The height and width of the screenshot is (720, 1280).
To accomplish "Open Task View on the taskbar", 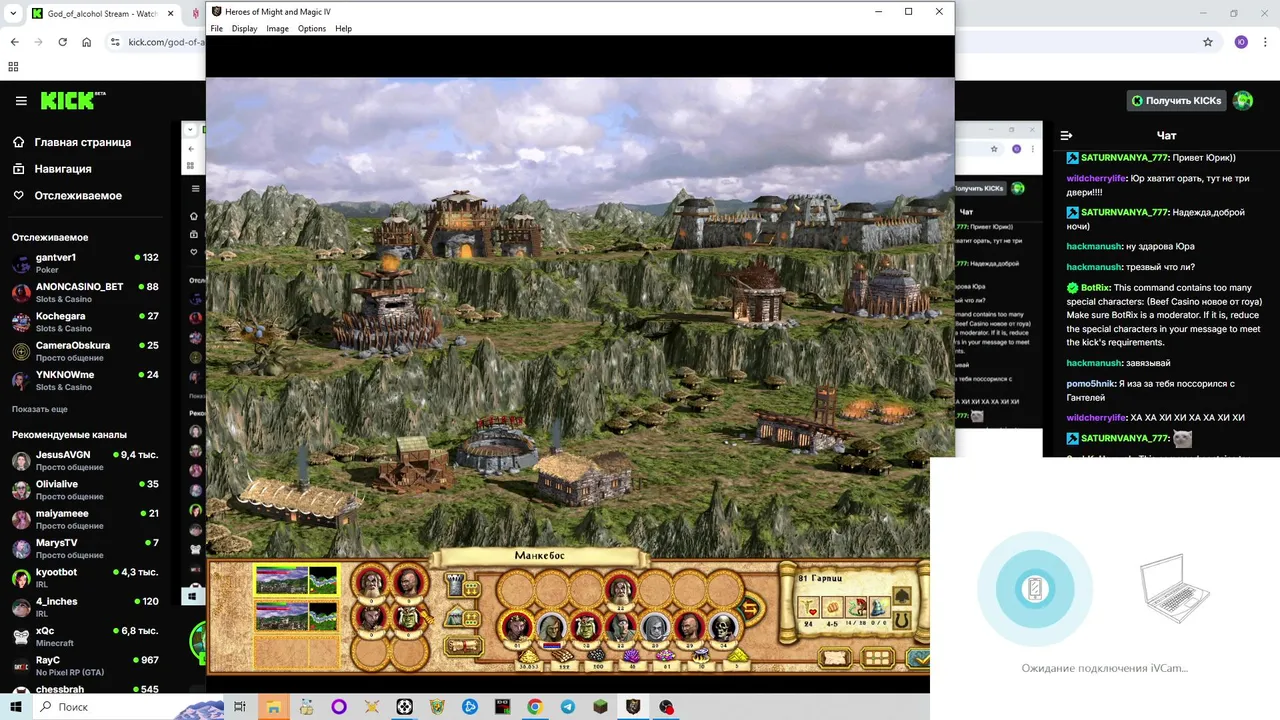I will tap(240, 707).
